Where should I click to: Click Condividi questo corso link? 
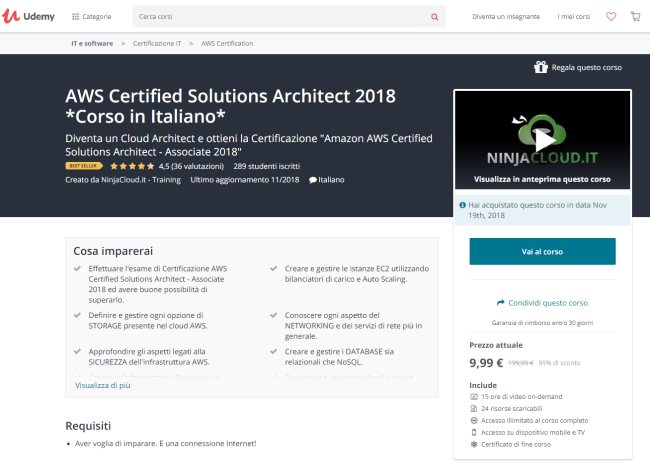point(548,303)
